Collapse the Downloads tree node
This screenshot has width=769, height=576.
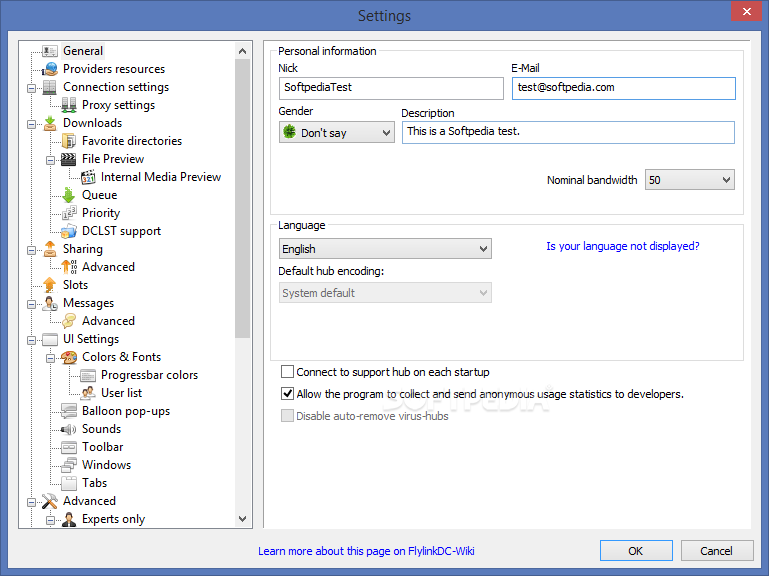[x=31, y=124]
